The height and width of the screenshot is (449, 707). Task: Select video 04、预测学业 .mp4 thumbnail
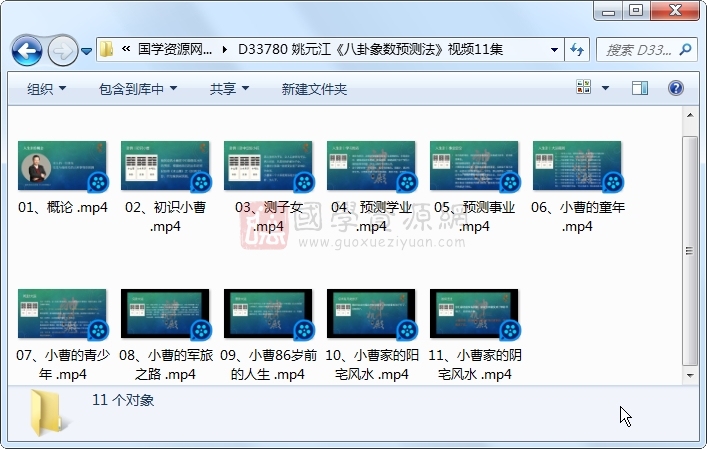point(371,165)
